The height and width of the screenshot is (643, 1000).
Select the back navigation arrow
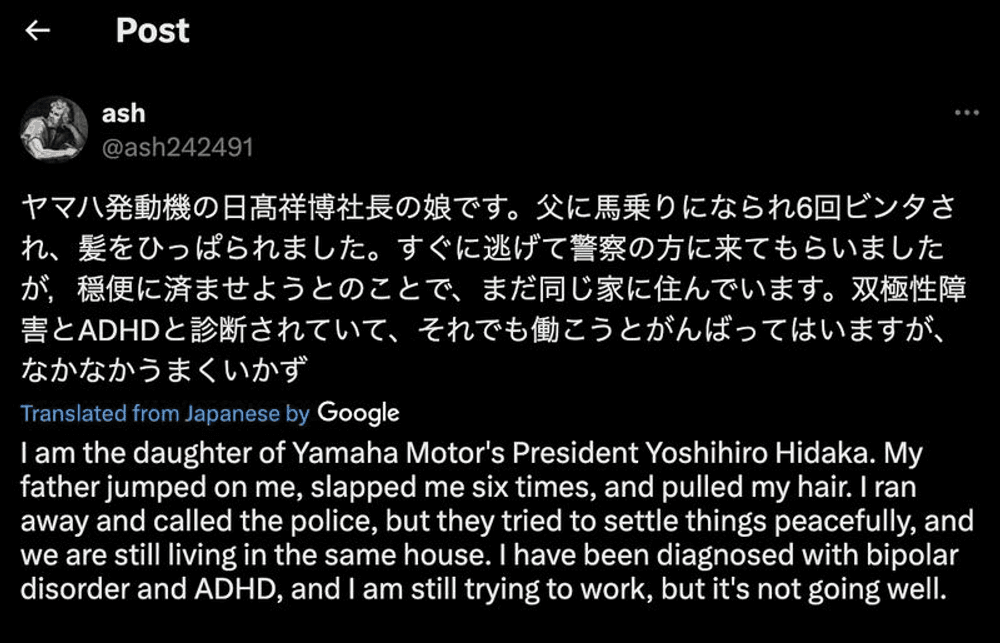(38, 31)
